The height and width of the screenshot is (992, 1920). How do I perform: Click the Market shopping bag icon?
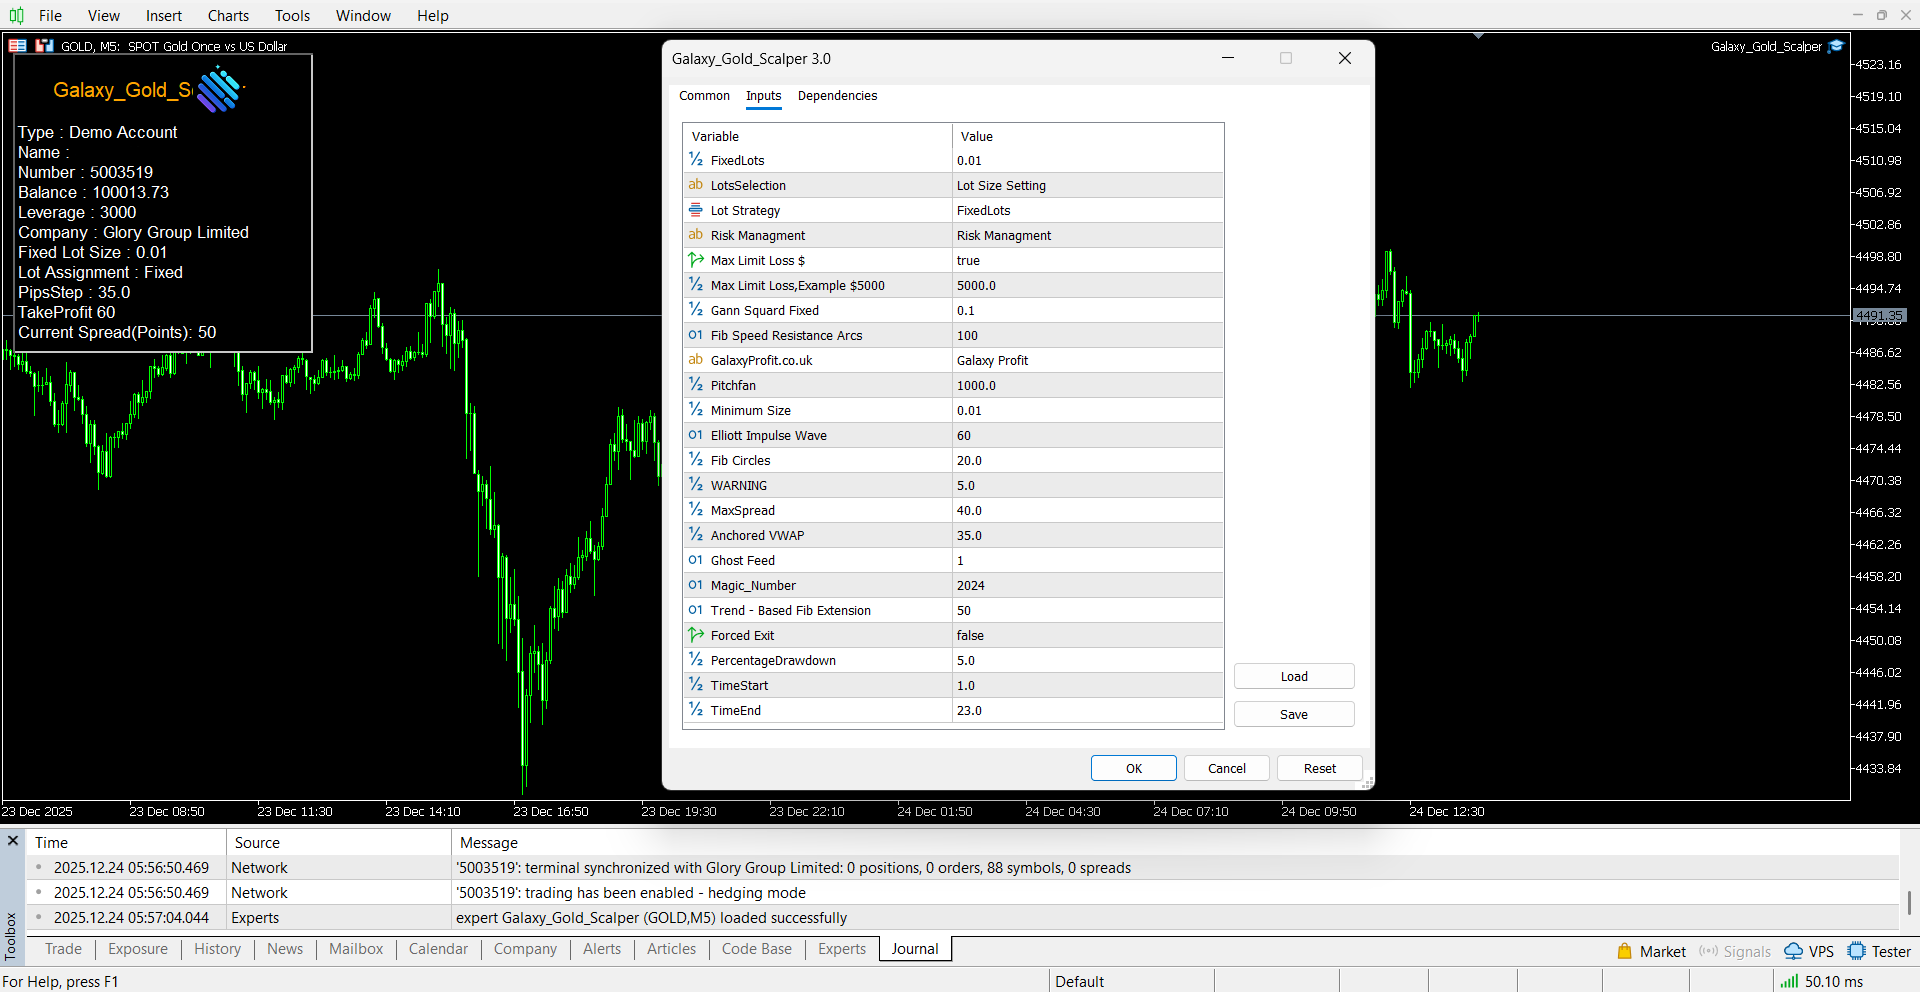tap(1624, 951)
